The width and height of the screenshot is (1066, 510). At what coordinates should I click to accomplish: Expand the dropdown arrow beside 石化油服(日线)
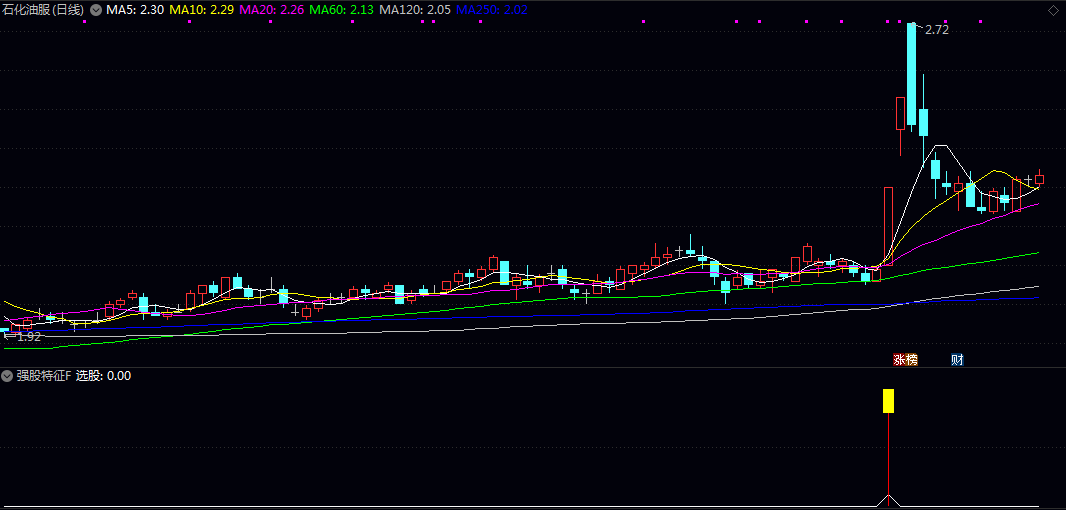click(96, 9)
